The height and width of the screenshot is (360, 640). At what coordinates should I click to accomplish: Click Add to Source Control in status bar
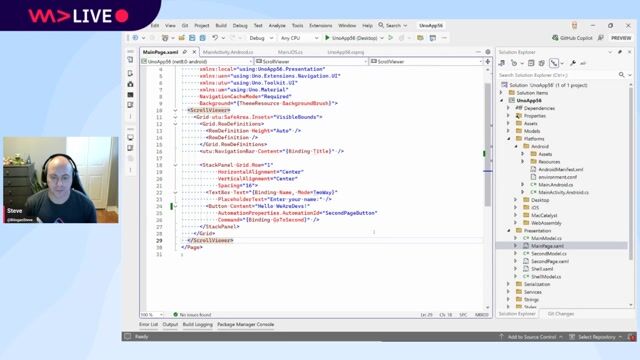(531, 337)
